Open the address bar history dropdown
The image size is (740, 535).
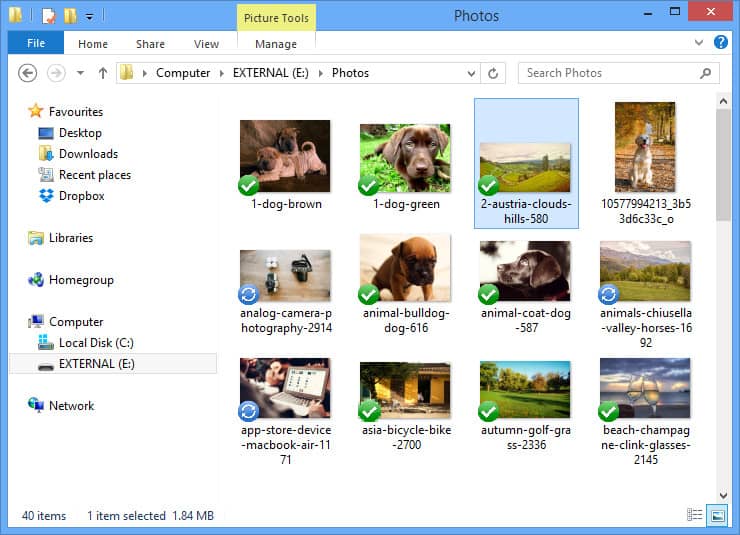[471, 74]
